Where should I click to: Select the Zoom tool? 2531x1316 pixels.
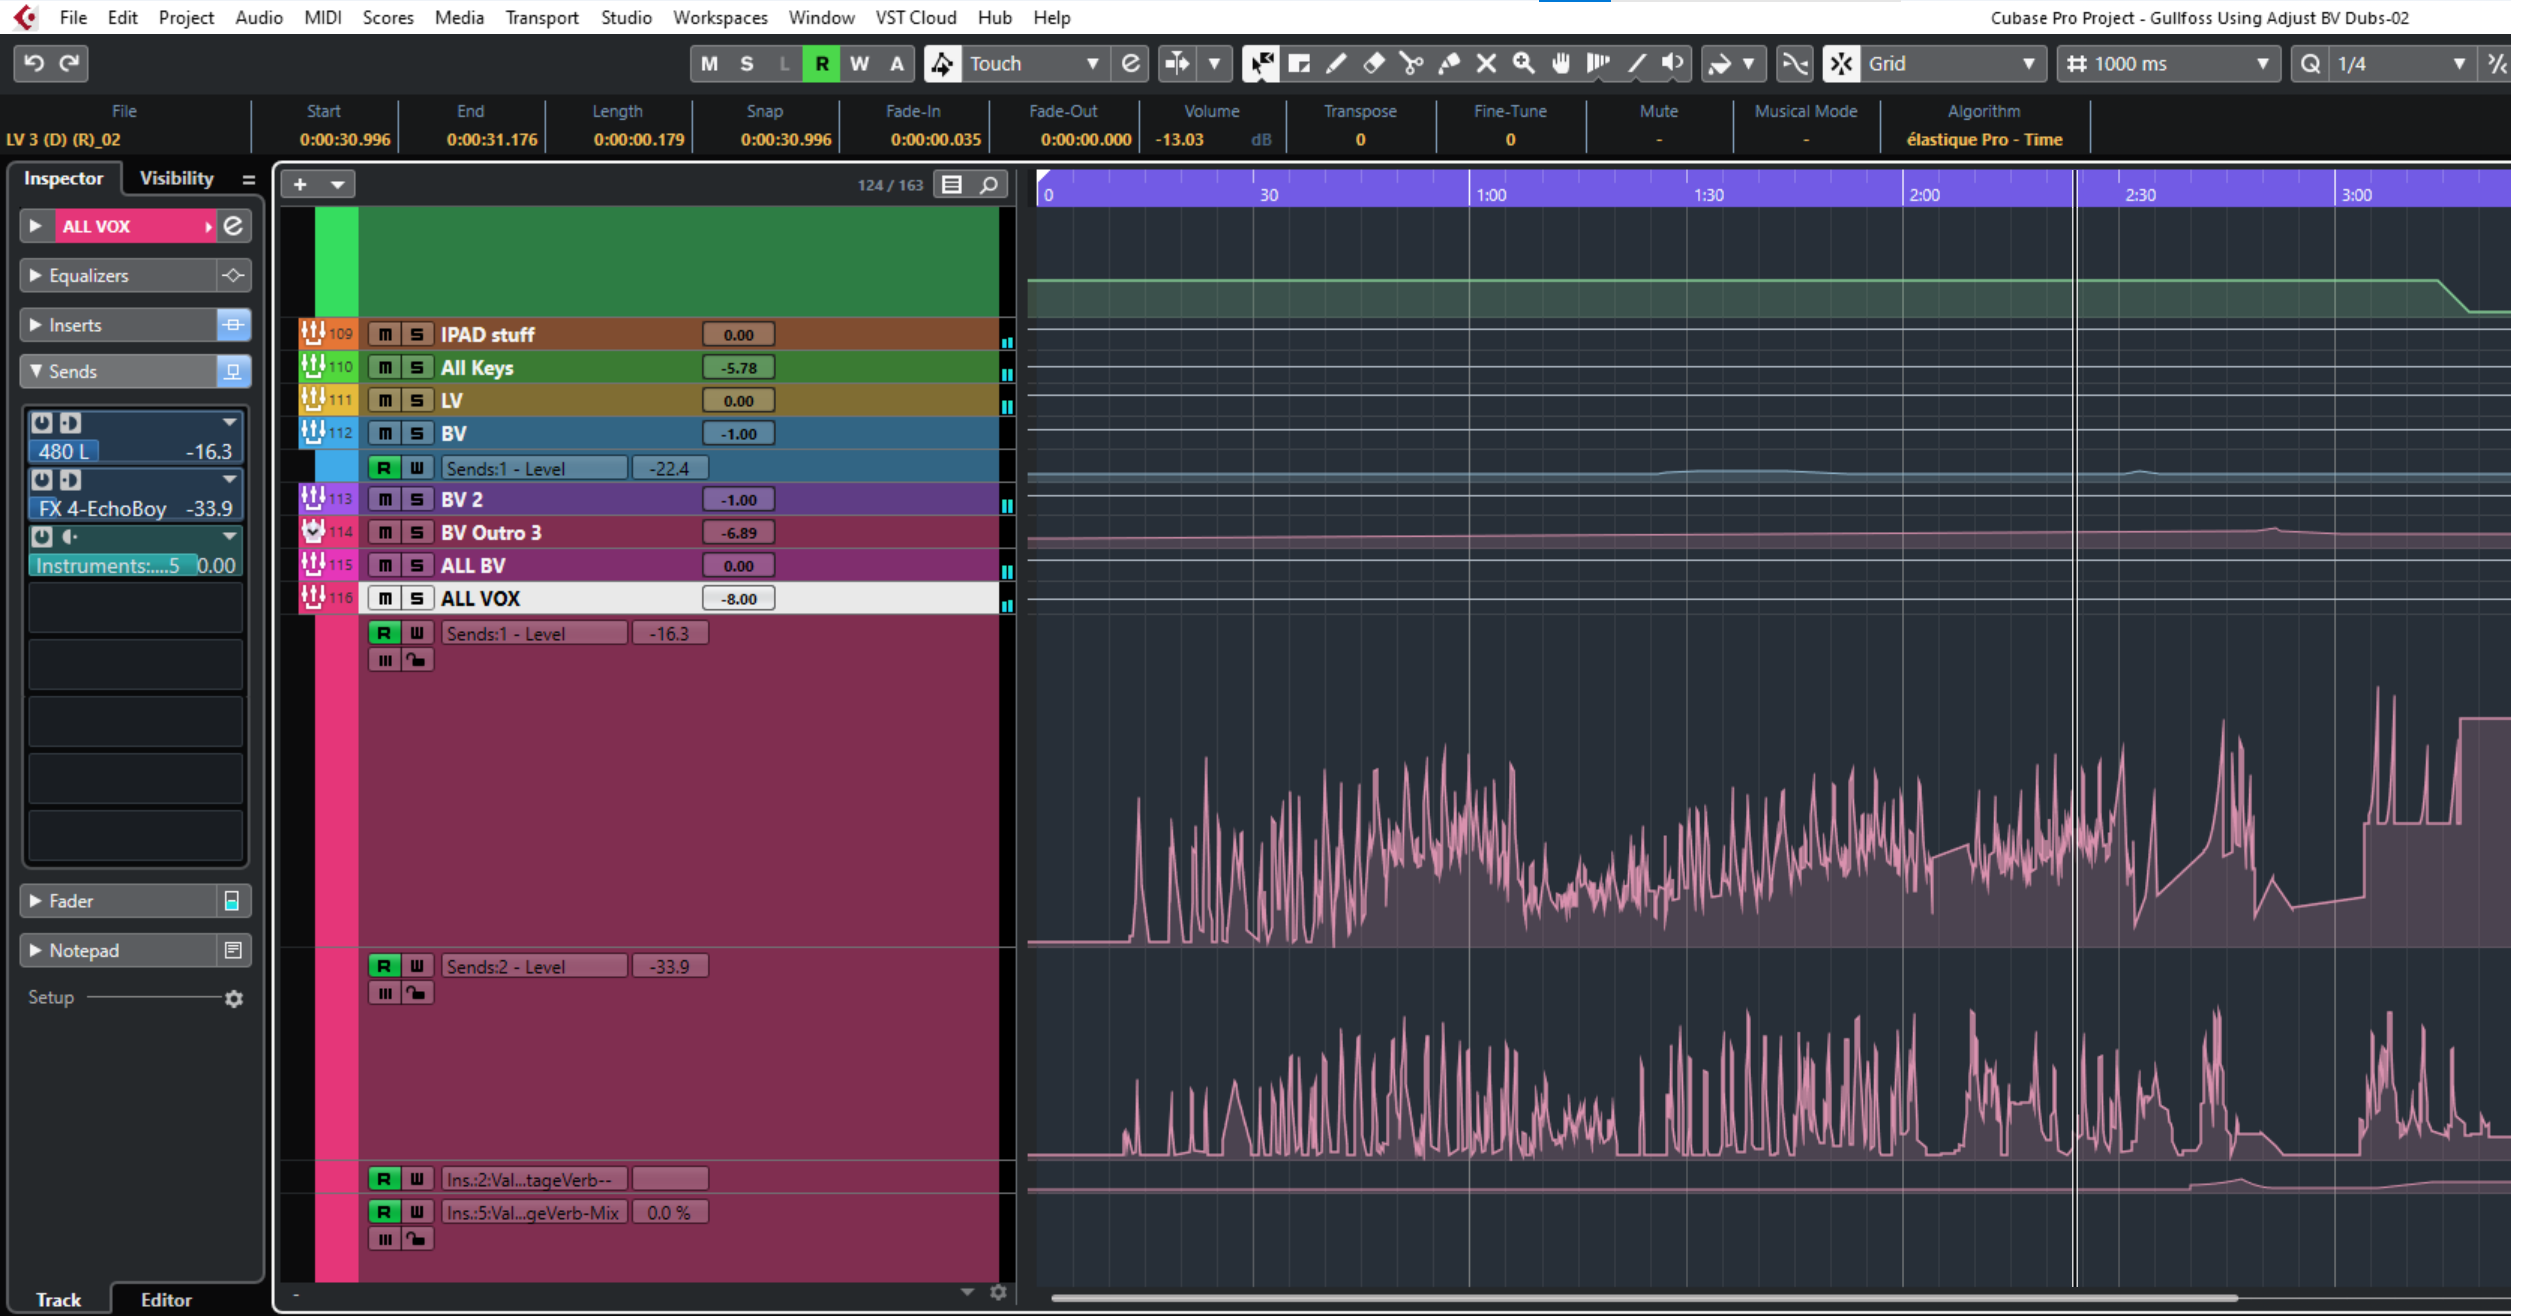[1523, 64]
